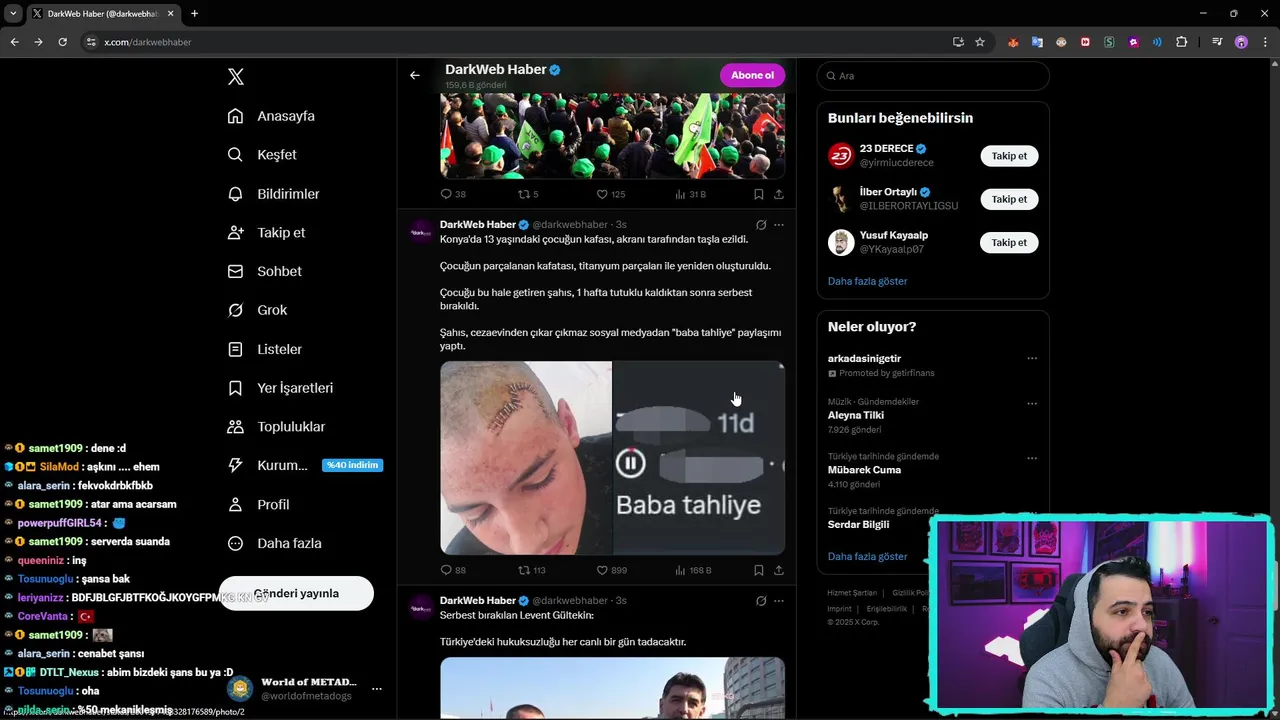Click the Yer İşaretleri bookmark icon

click(235, 388)
